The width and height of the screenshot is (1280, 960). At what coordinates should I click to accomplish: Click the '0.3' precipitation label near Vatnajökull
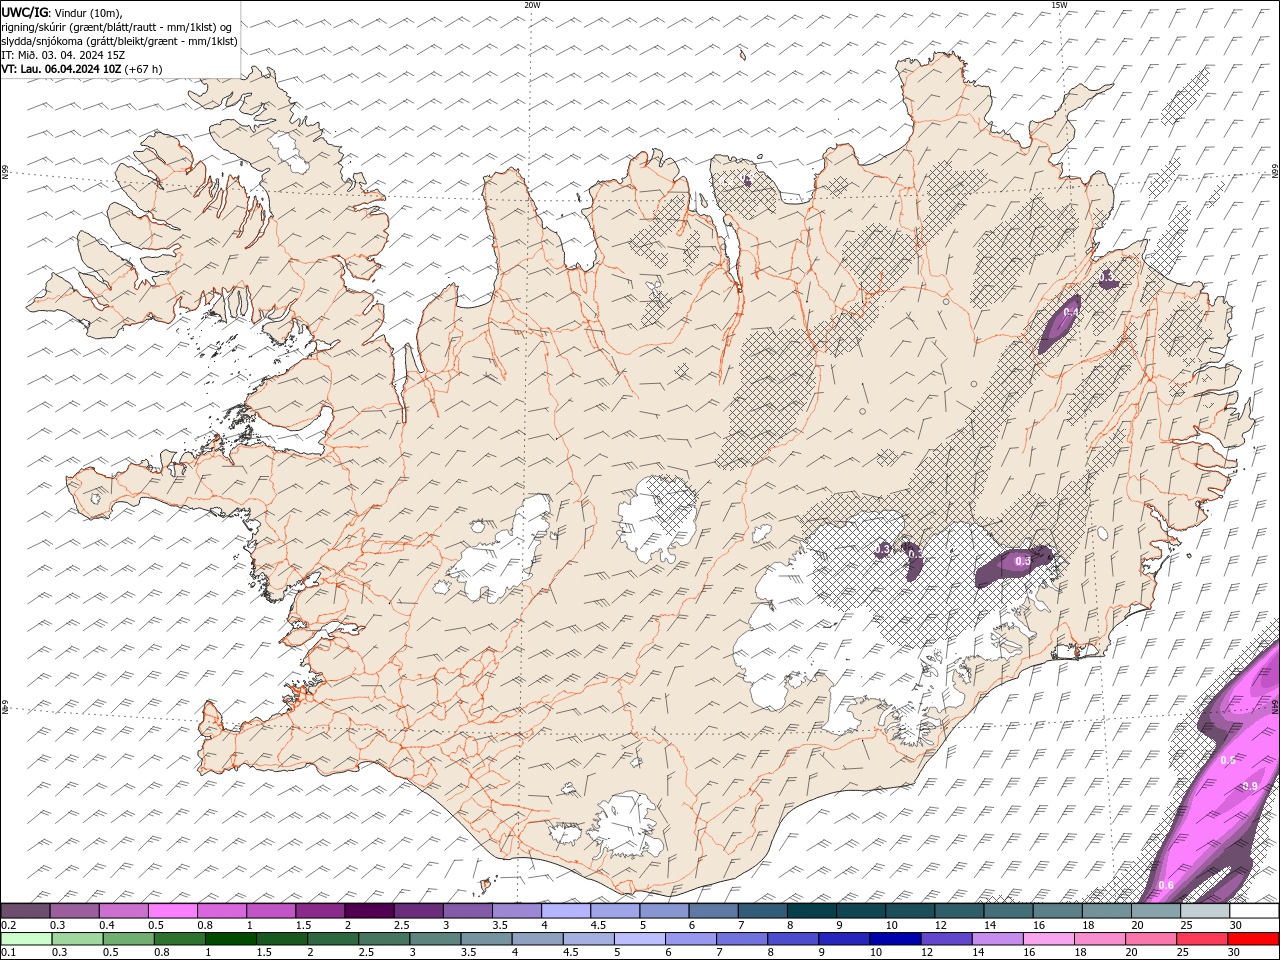click(882, 549)
